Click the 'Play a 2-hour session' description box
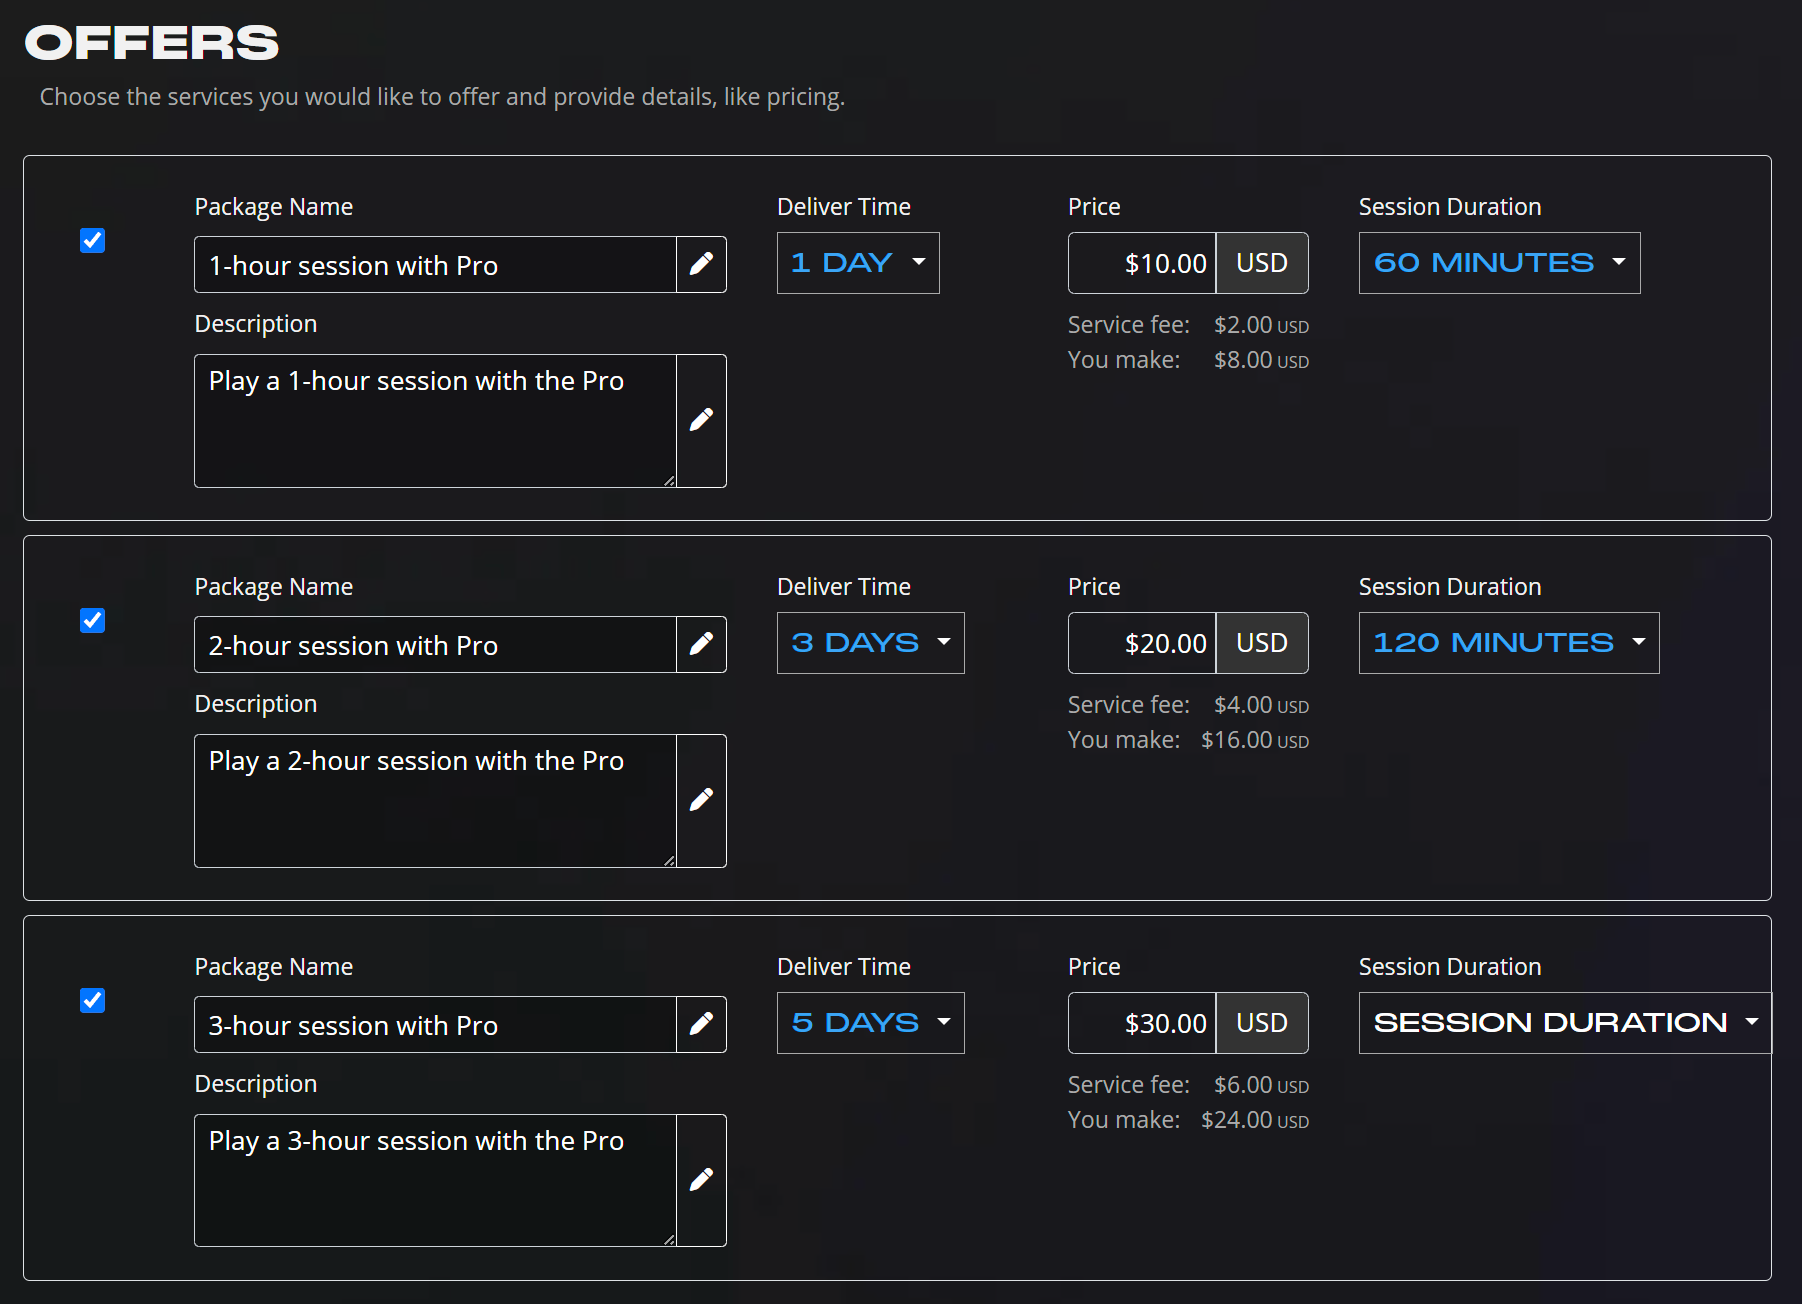The width and height of the screenshot is (1802, 1304). tap(435, 801)
